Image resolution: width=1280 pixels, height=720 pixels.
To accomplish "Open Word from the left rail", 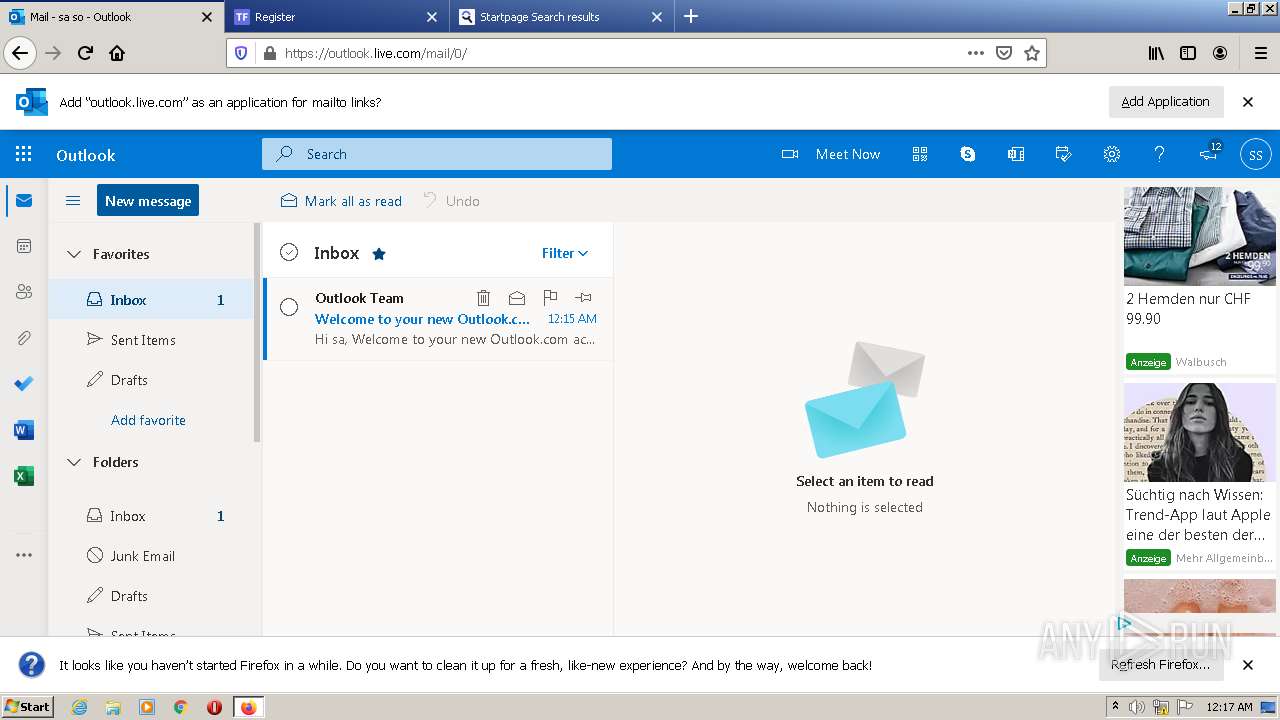I will click(x=24, y=430).
